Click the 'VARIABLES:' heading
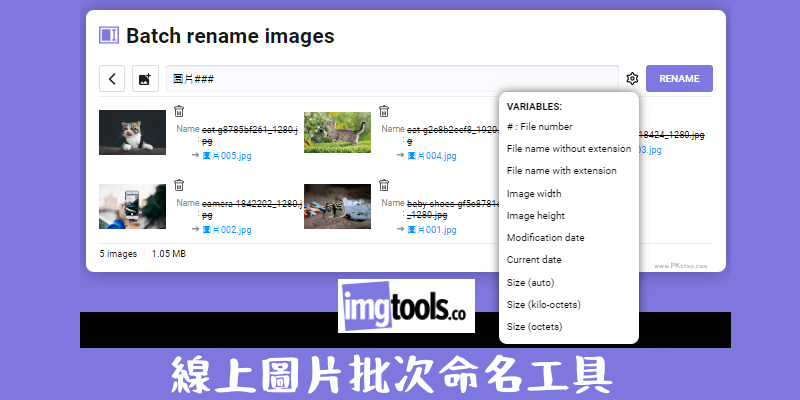Image resolution: width=800 pixels, height=400 pixels. coord(534,107)
